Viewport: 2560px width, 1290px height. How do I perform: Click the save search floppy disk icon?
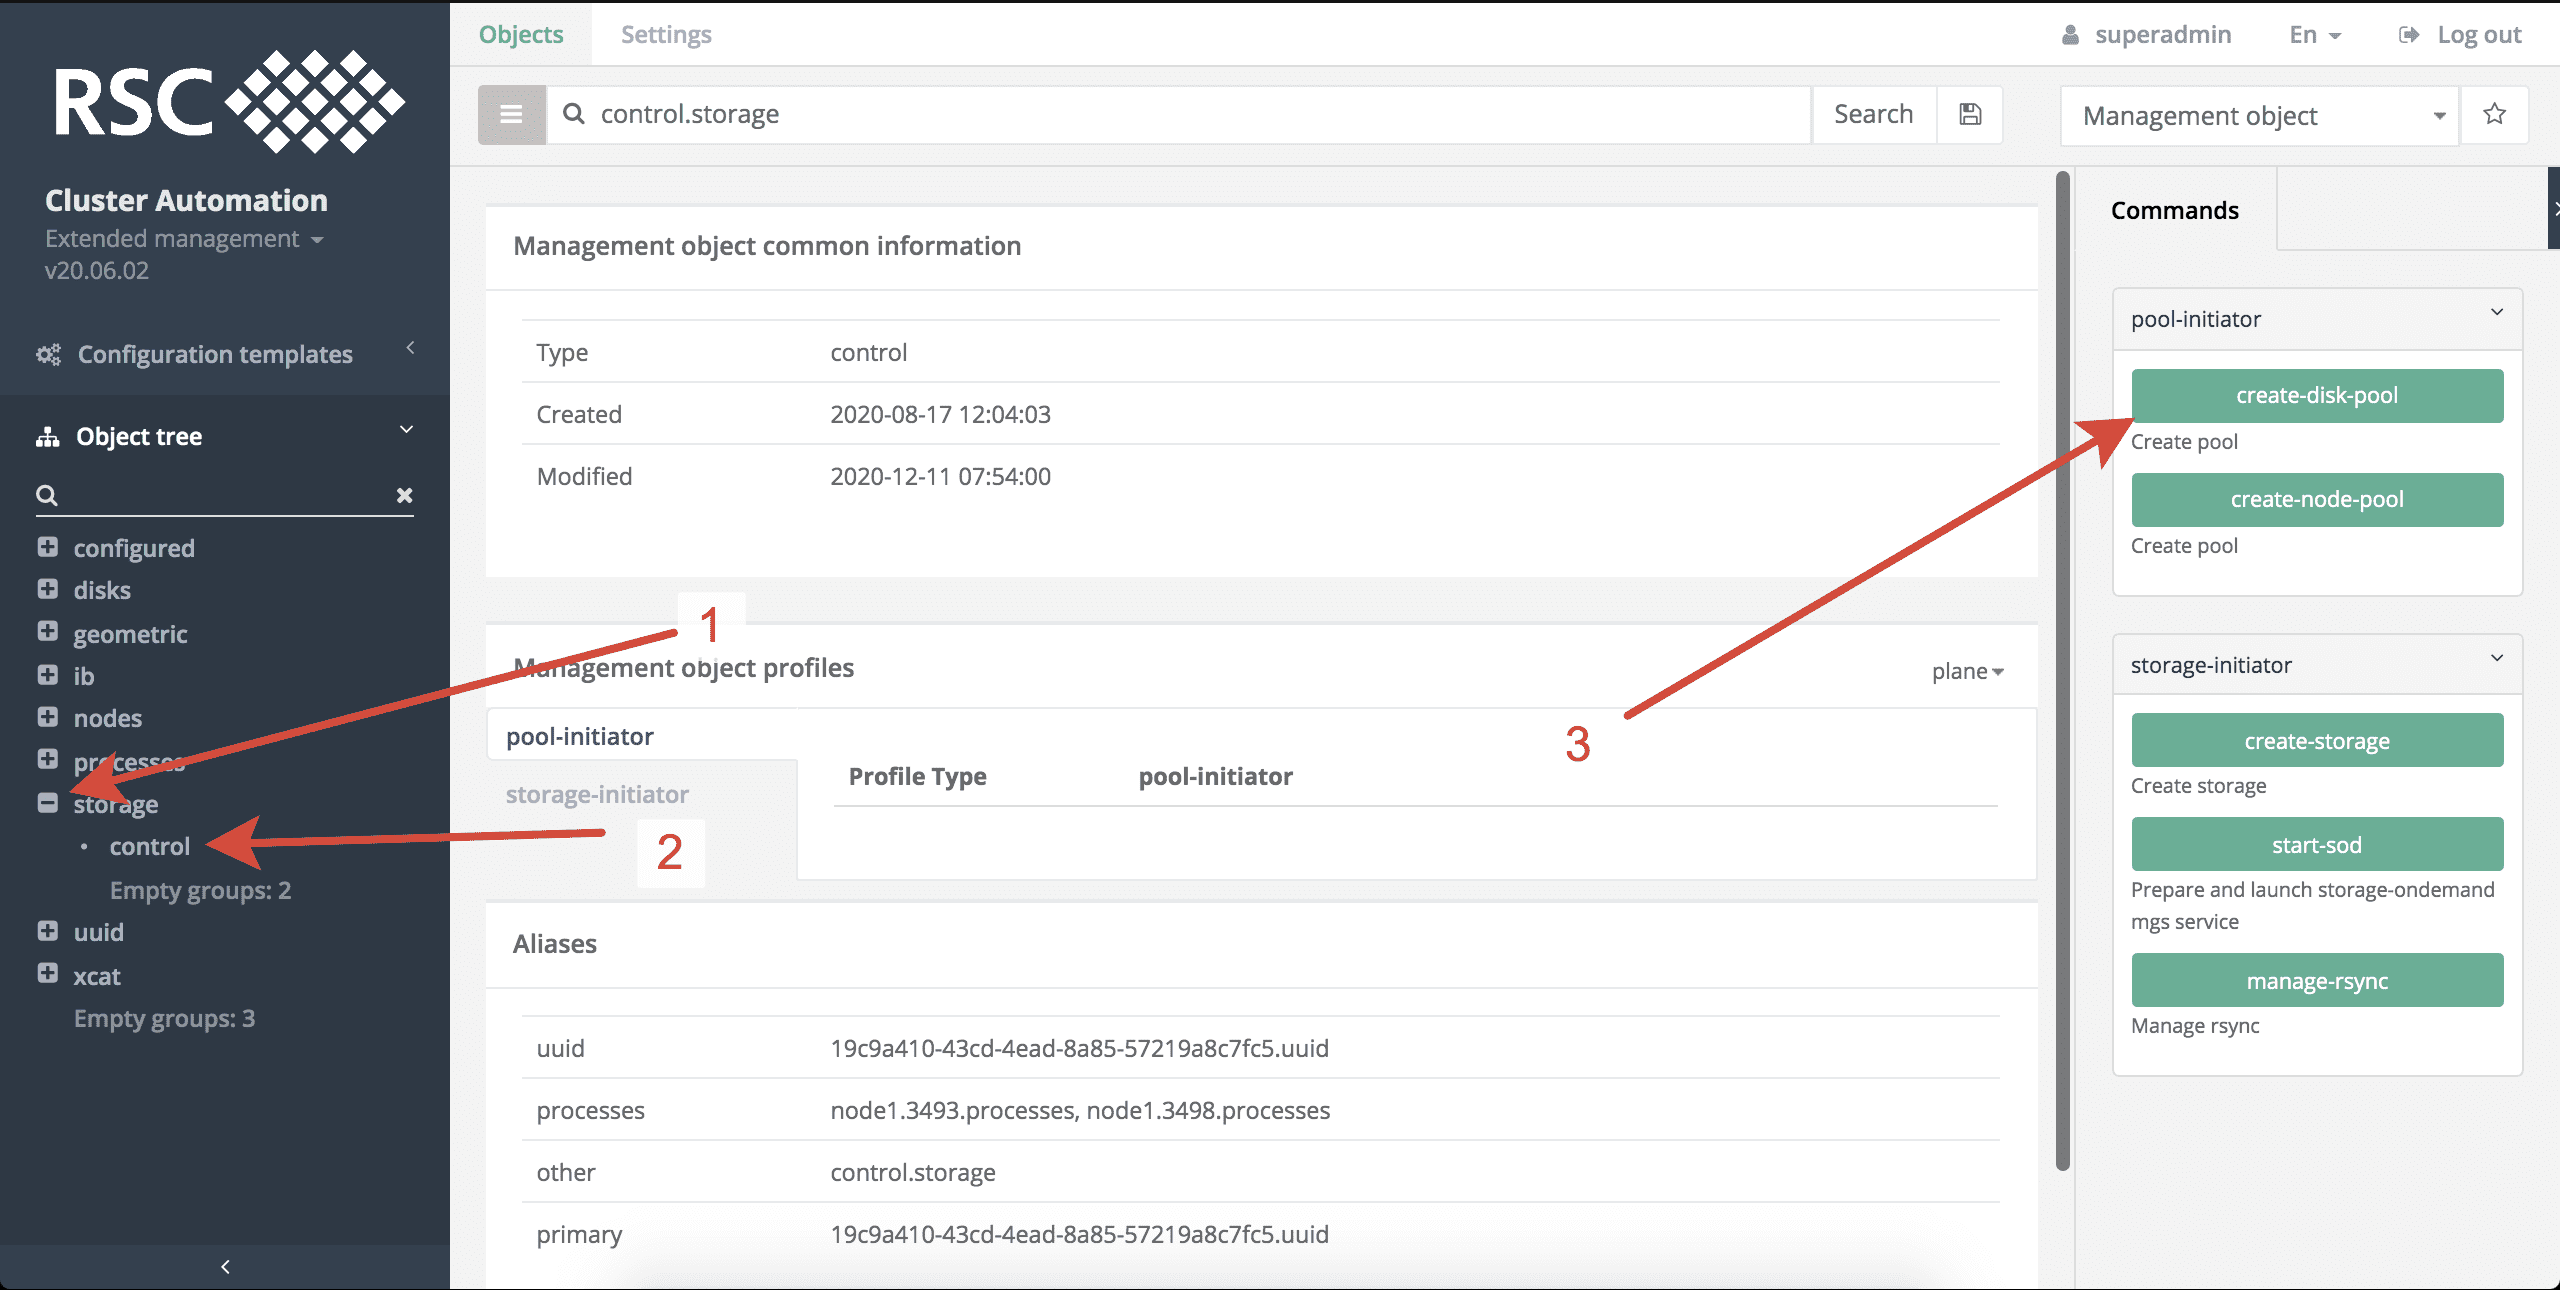pos(1969,114)
